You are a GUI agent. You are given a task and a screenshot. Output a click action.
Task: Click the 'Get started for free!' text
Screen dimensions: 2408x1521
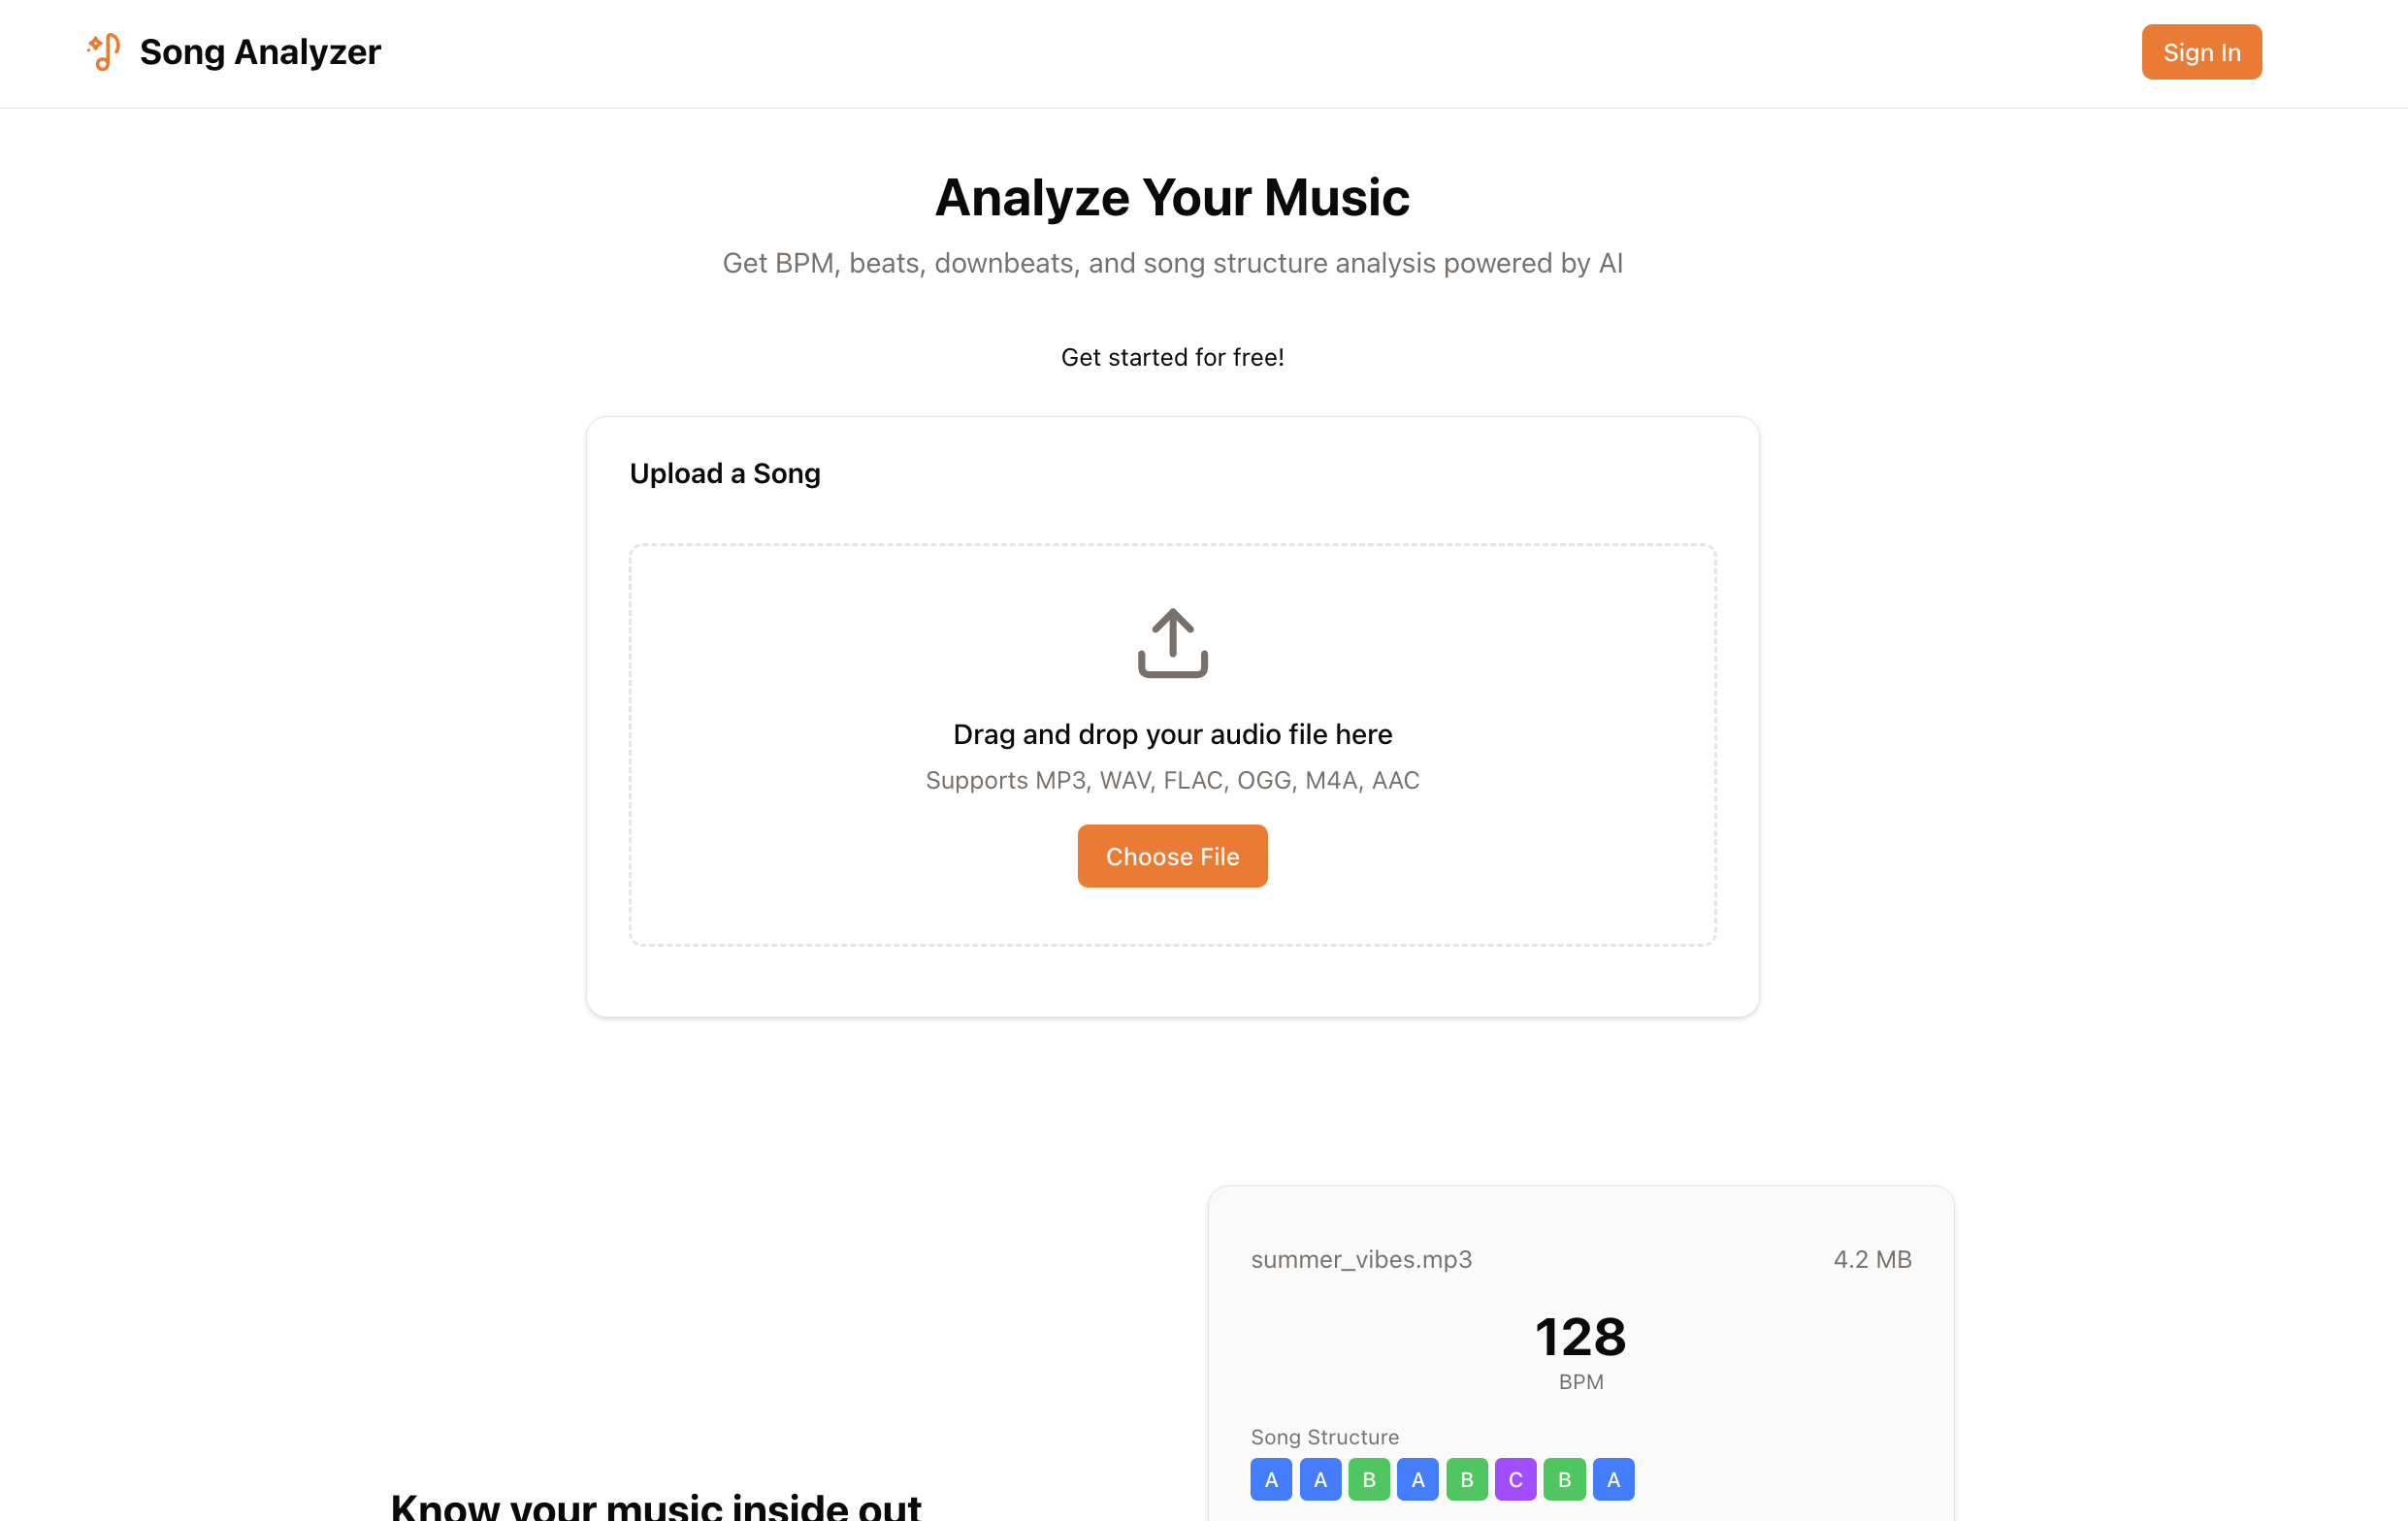tap(1172, 357)
